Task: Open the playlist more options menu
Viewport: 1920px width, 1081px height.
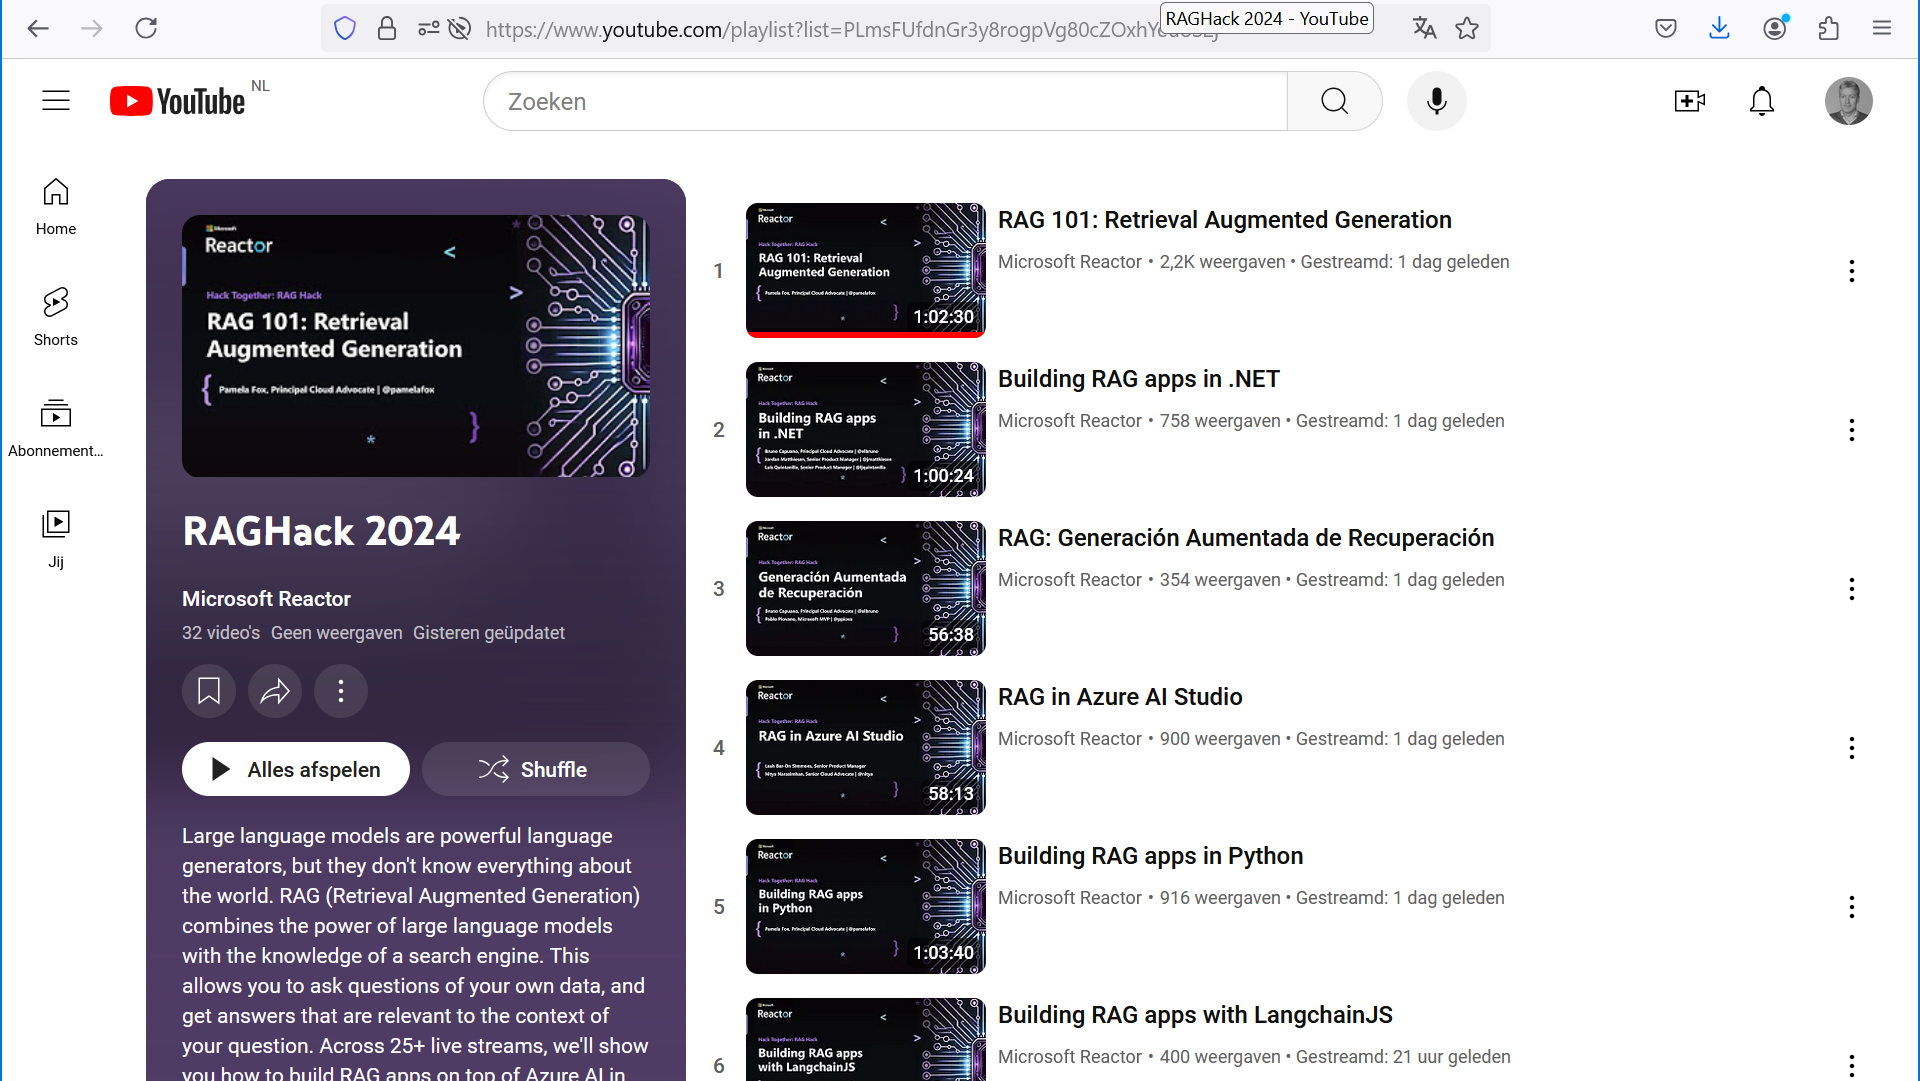Action: [341, 691]
